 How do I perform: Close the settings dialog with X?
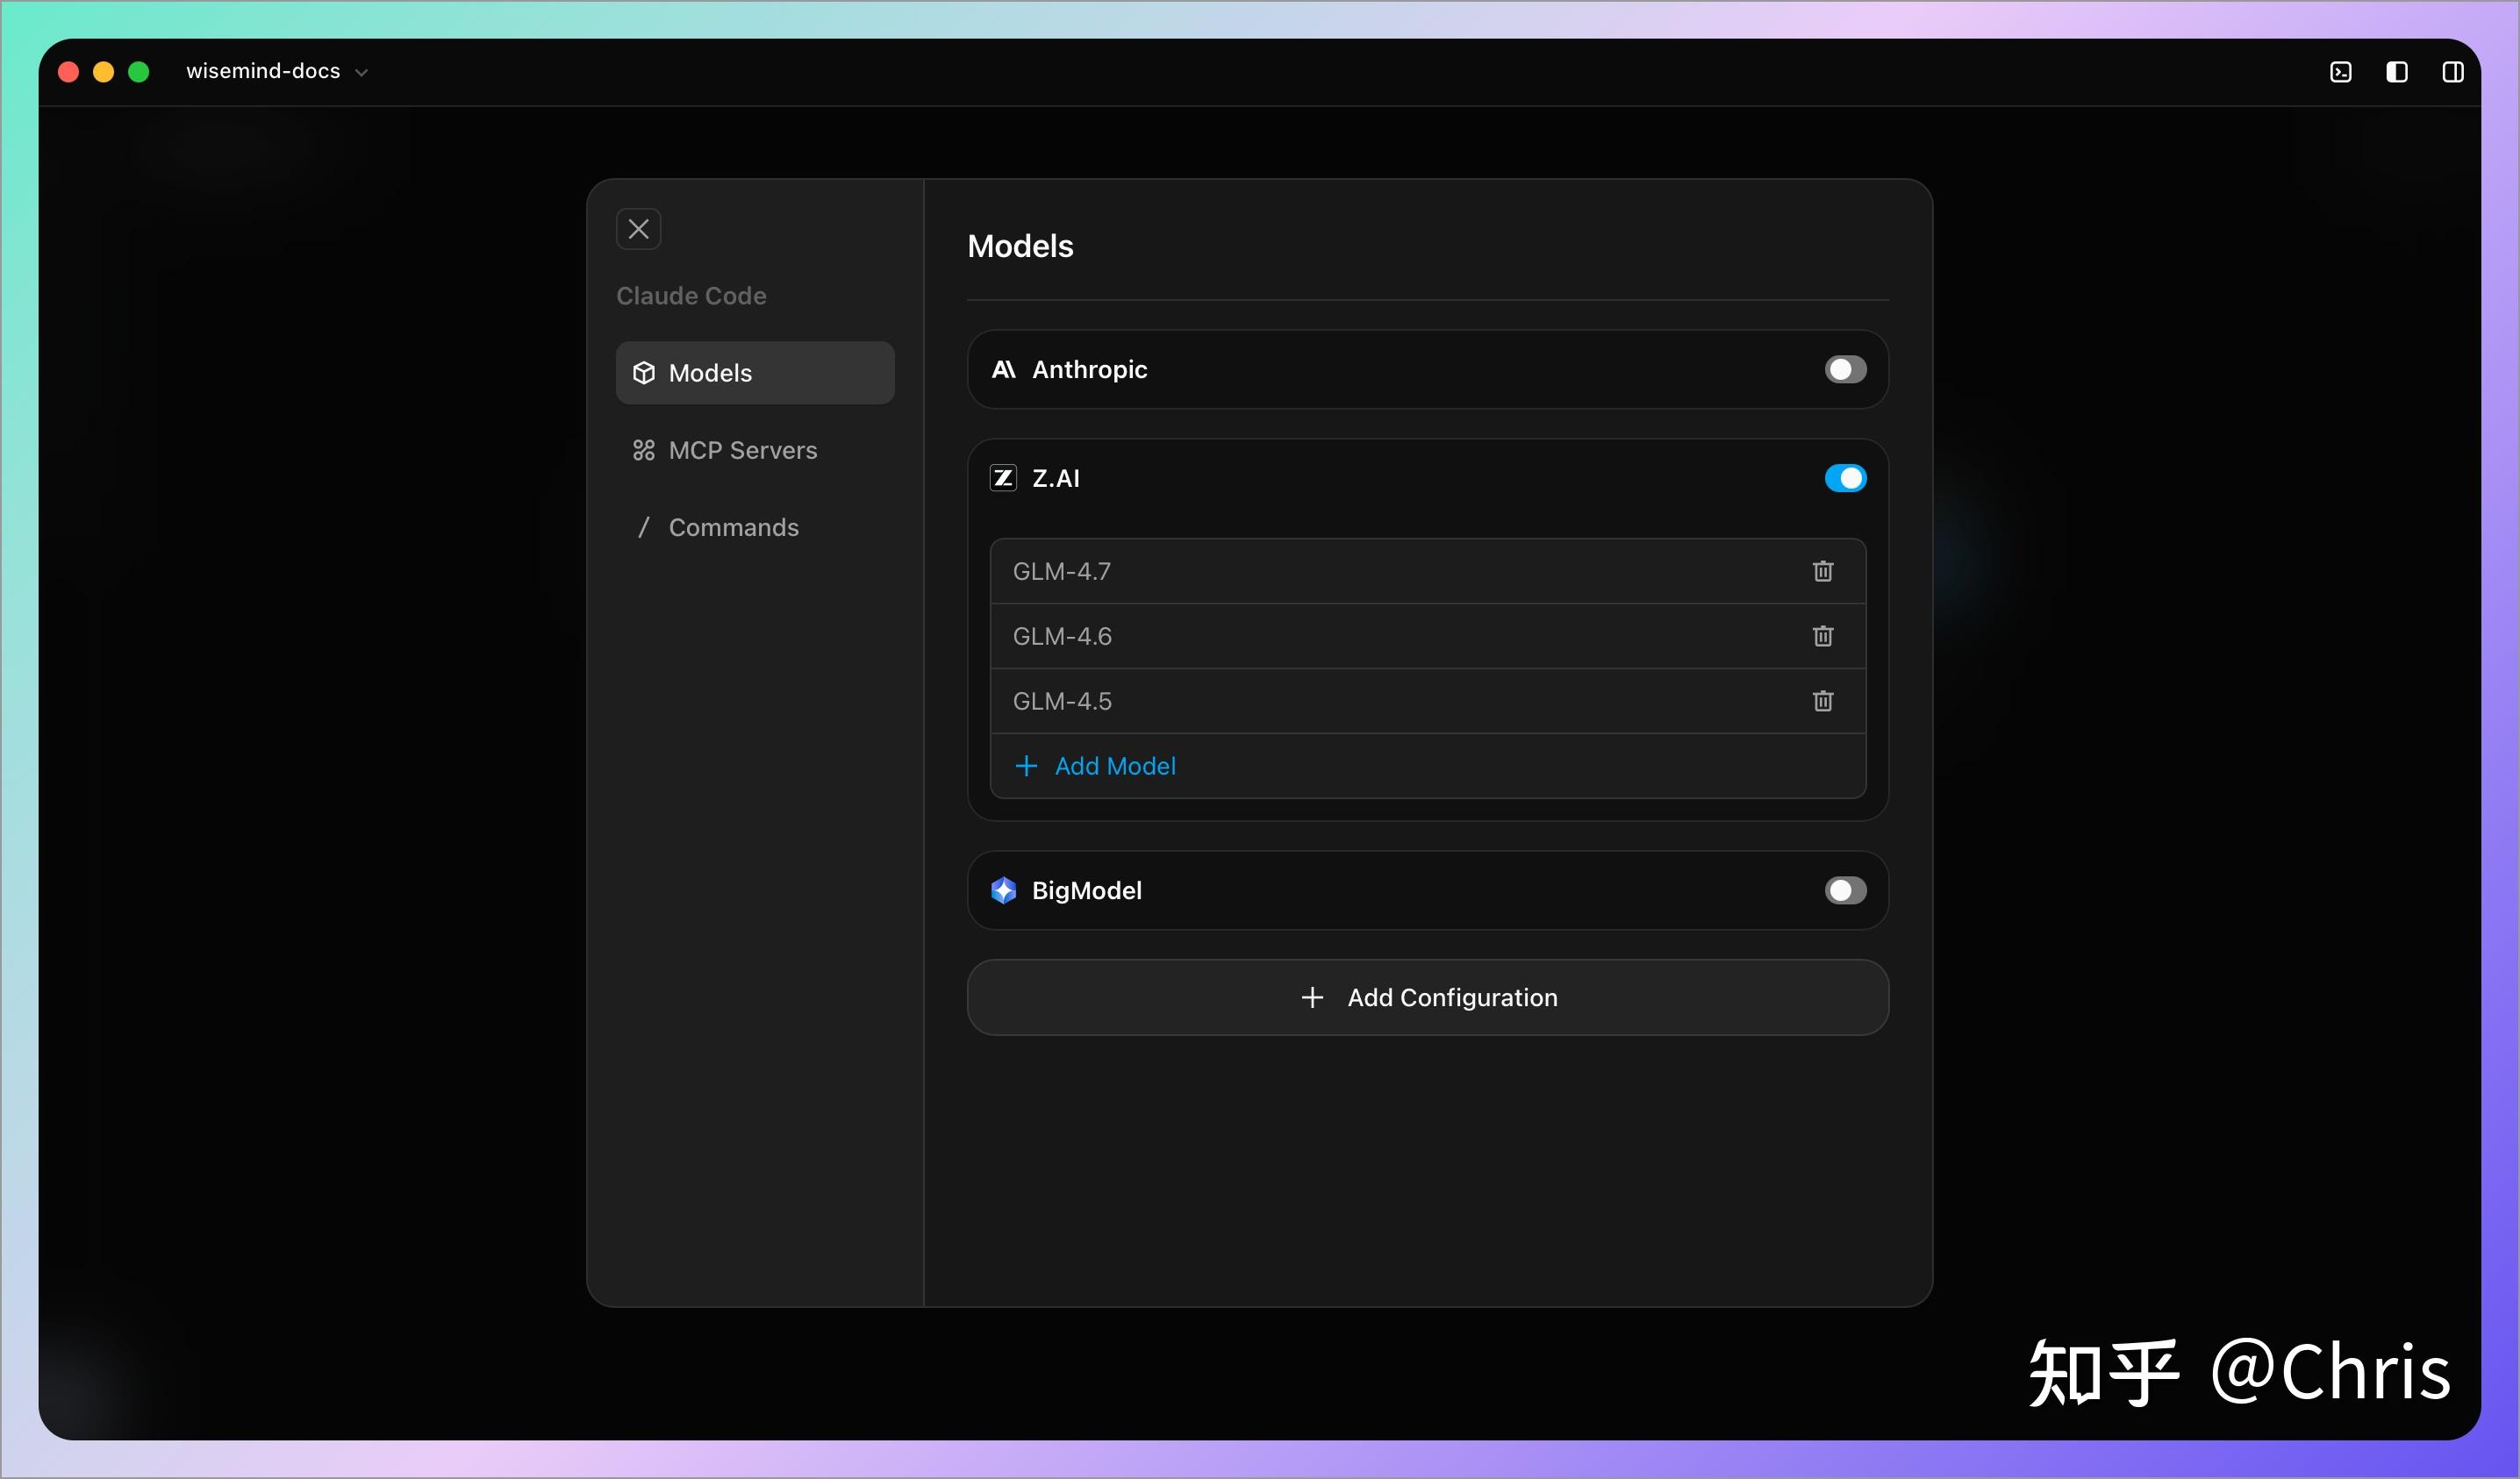point(638,229)
